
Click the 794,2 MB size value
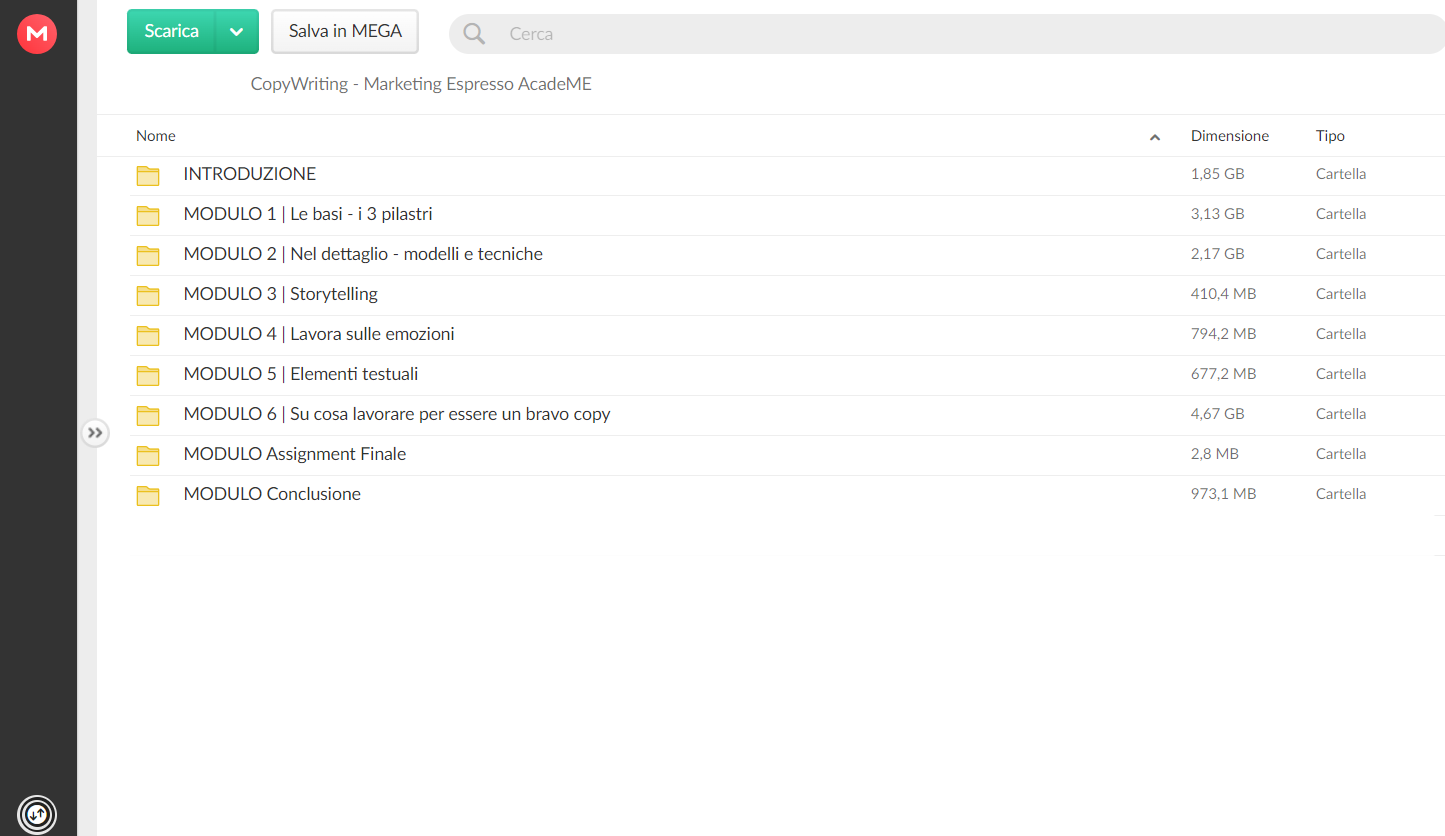pos(1223,334)
